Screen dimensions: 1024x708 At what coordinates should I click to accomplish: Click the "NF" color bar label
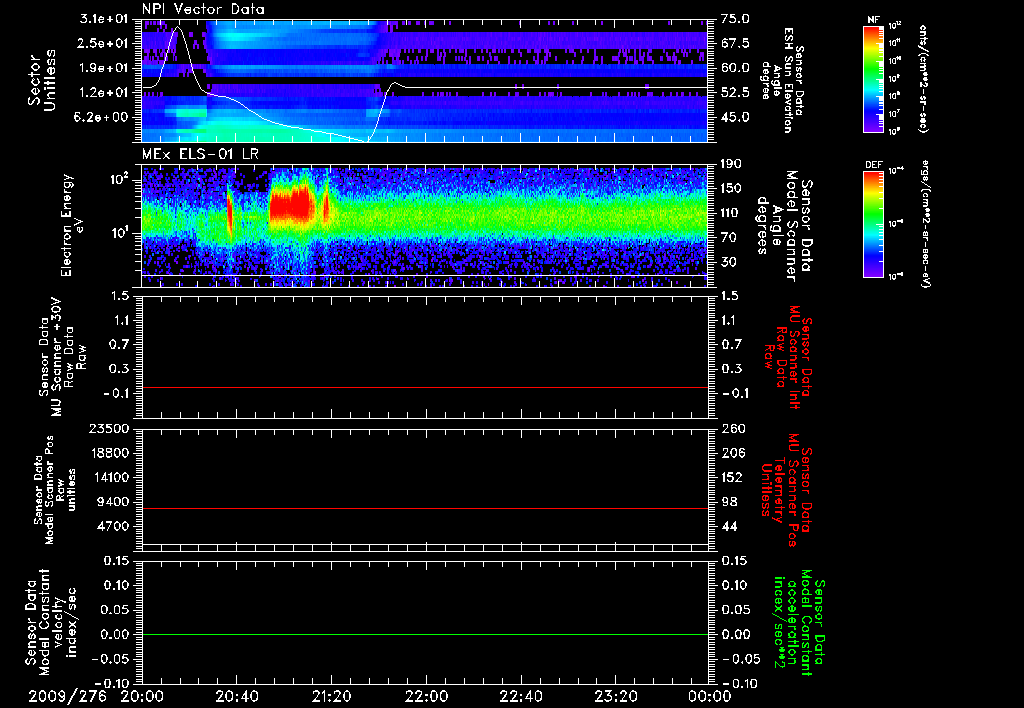pos(873,20)
